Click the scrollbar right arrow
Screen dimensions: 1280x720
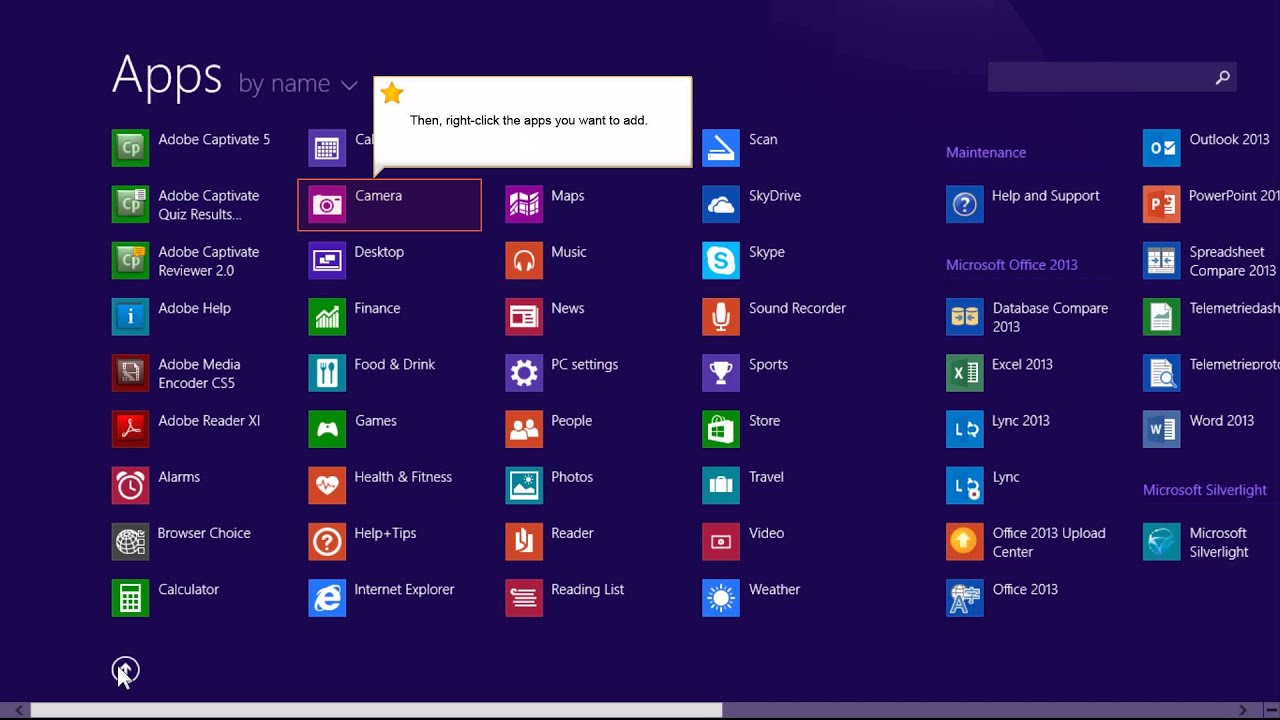pyautogui.click(x=1243, y=710)
